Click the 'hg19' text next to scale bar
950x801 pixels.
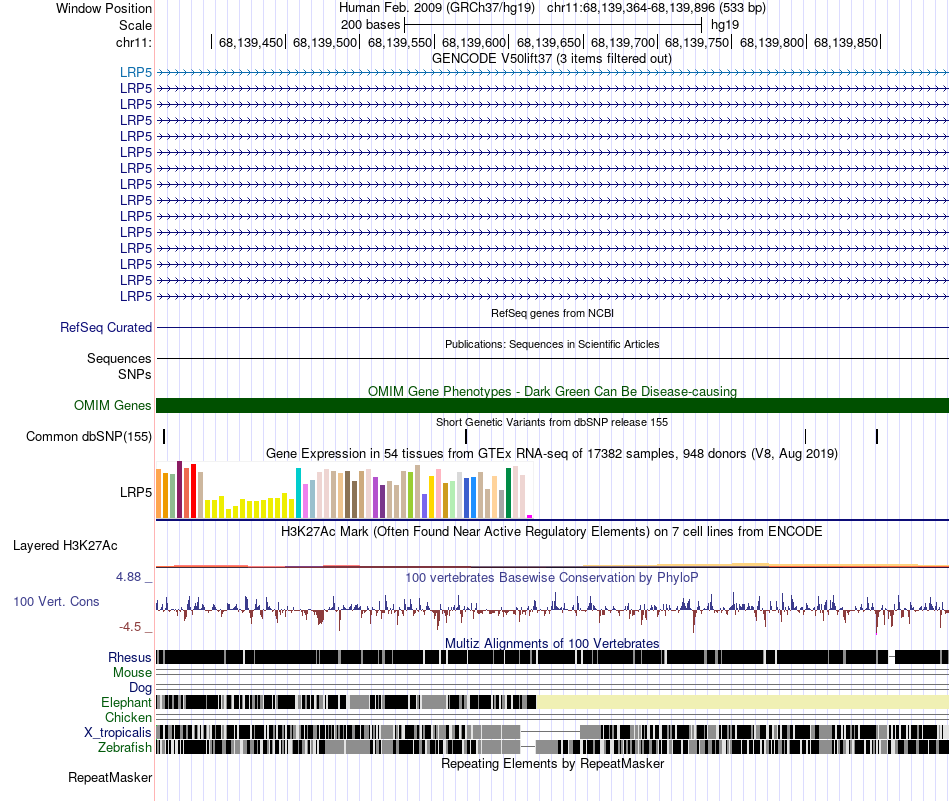coord(725,25)
